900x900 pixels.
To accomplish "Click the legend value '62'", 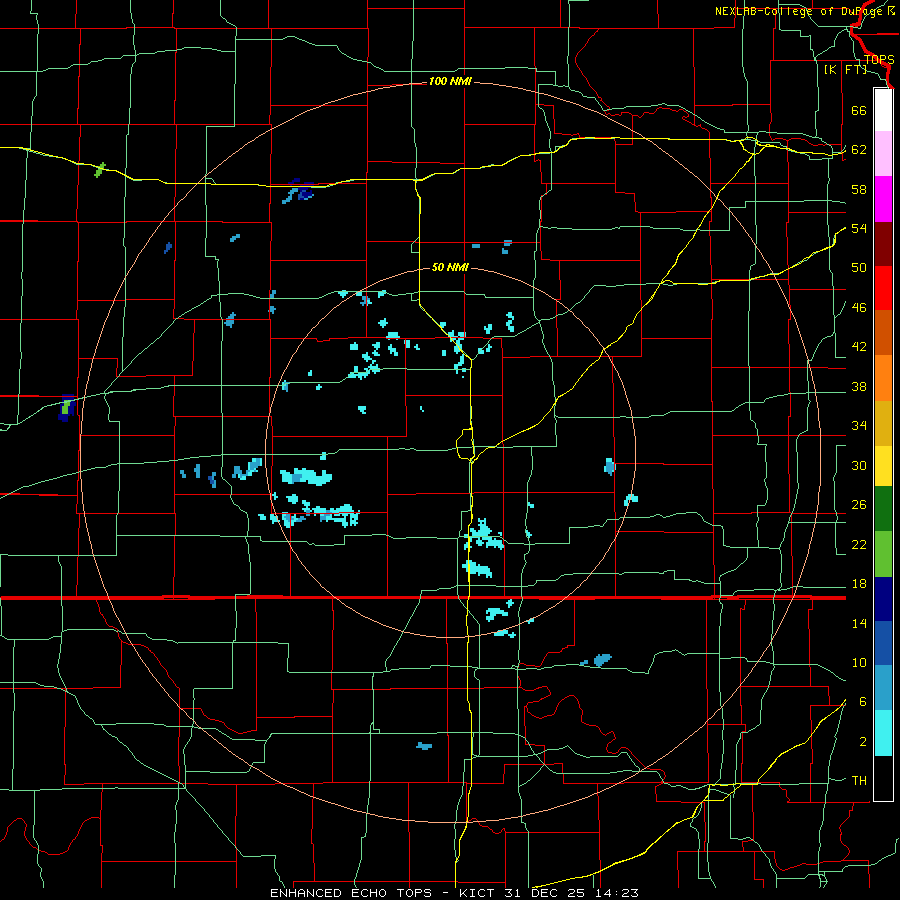I will point(859,150).
